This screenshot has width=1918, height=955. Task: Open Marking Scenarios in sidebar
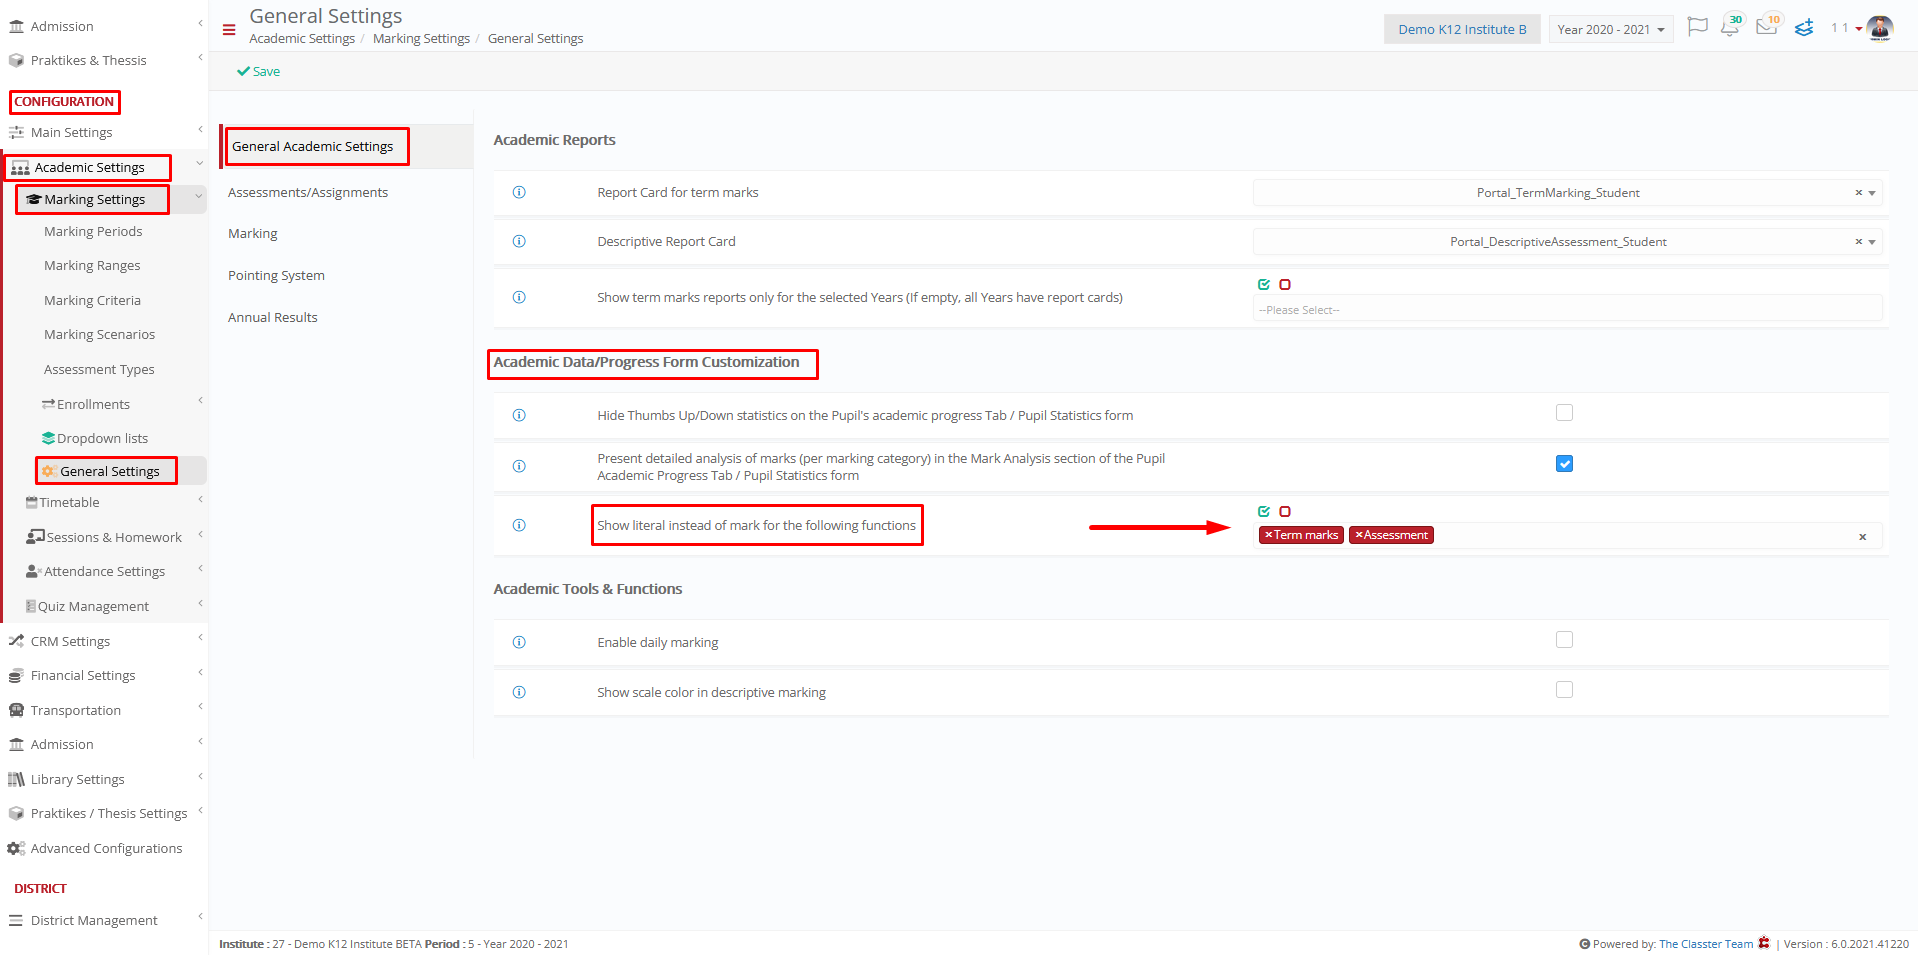(x=99, y=334)
